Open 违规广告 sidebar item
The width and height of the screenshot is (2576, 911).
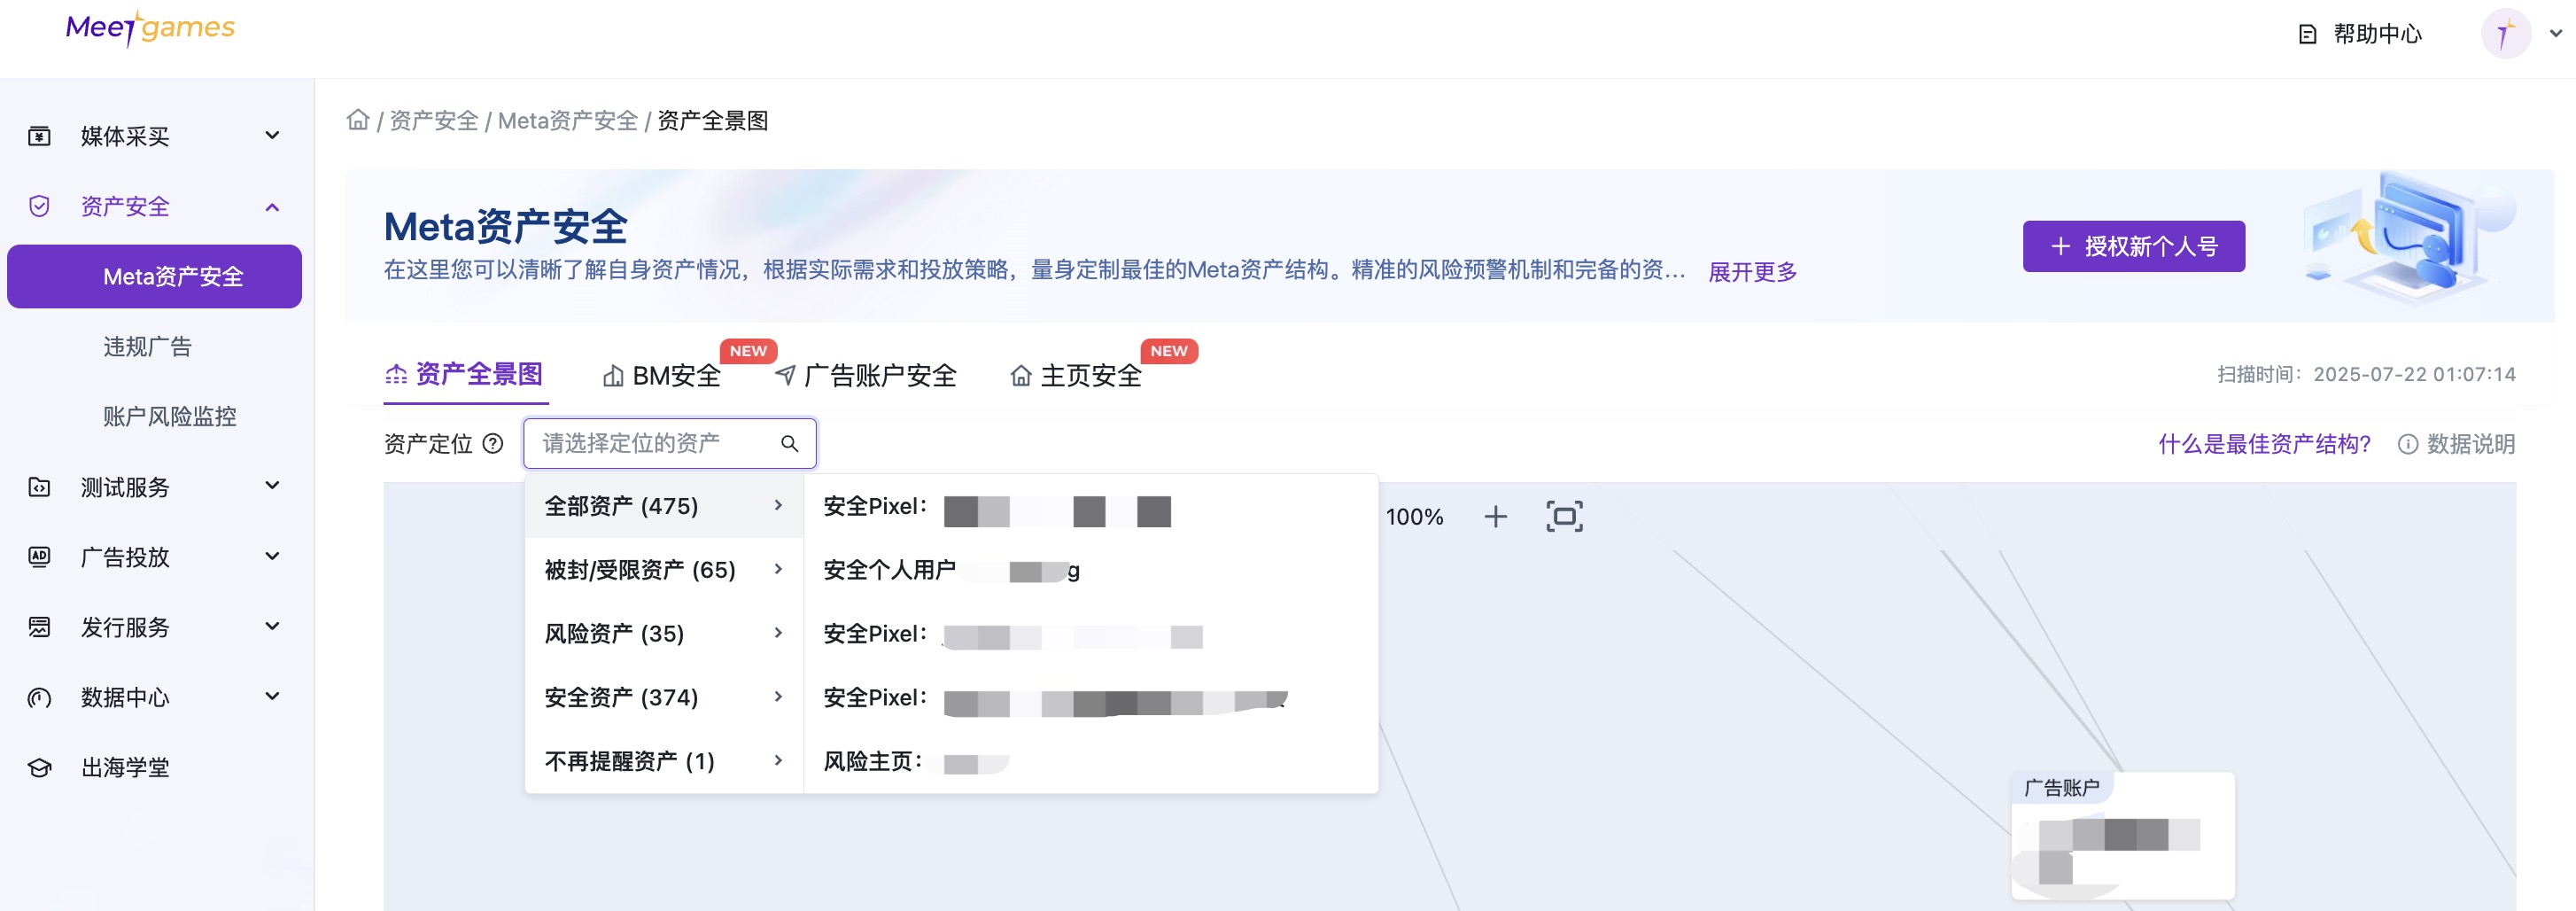147,347
